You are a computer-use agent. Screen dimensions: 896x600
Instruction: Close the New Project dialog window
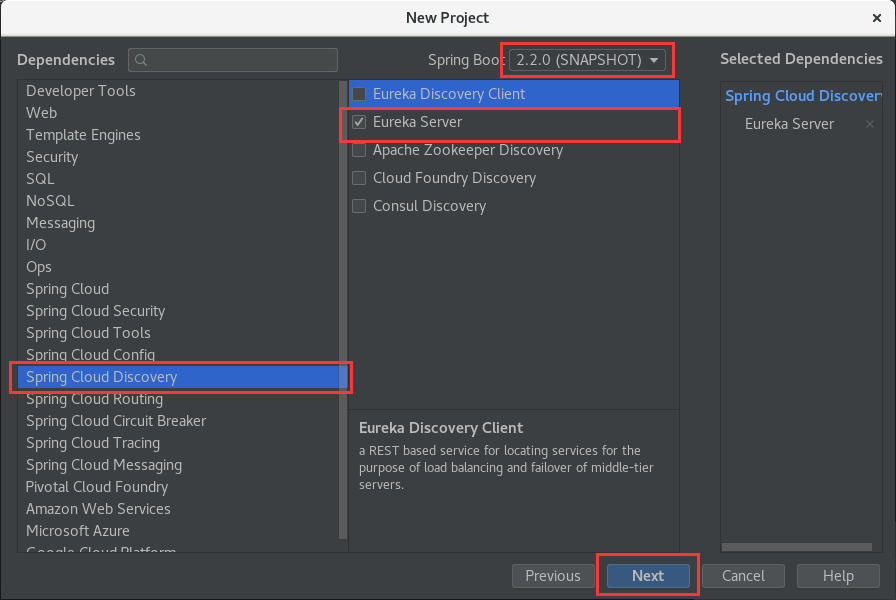click(875, 18)
